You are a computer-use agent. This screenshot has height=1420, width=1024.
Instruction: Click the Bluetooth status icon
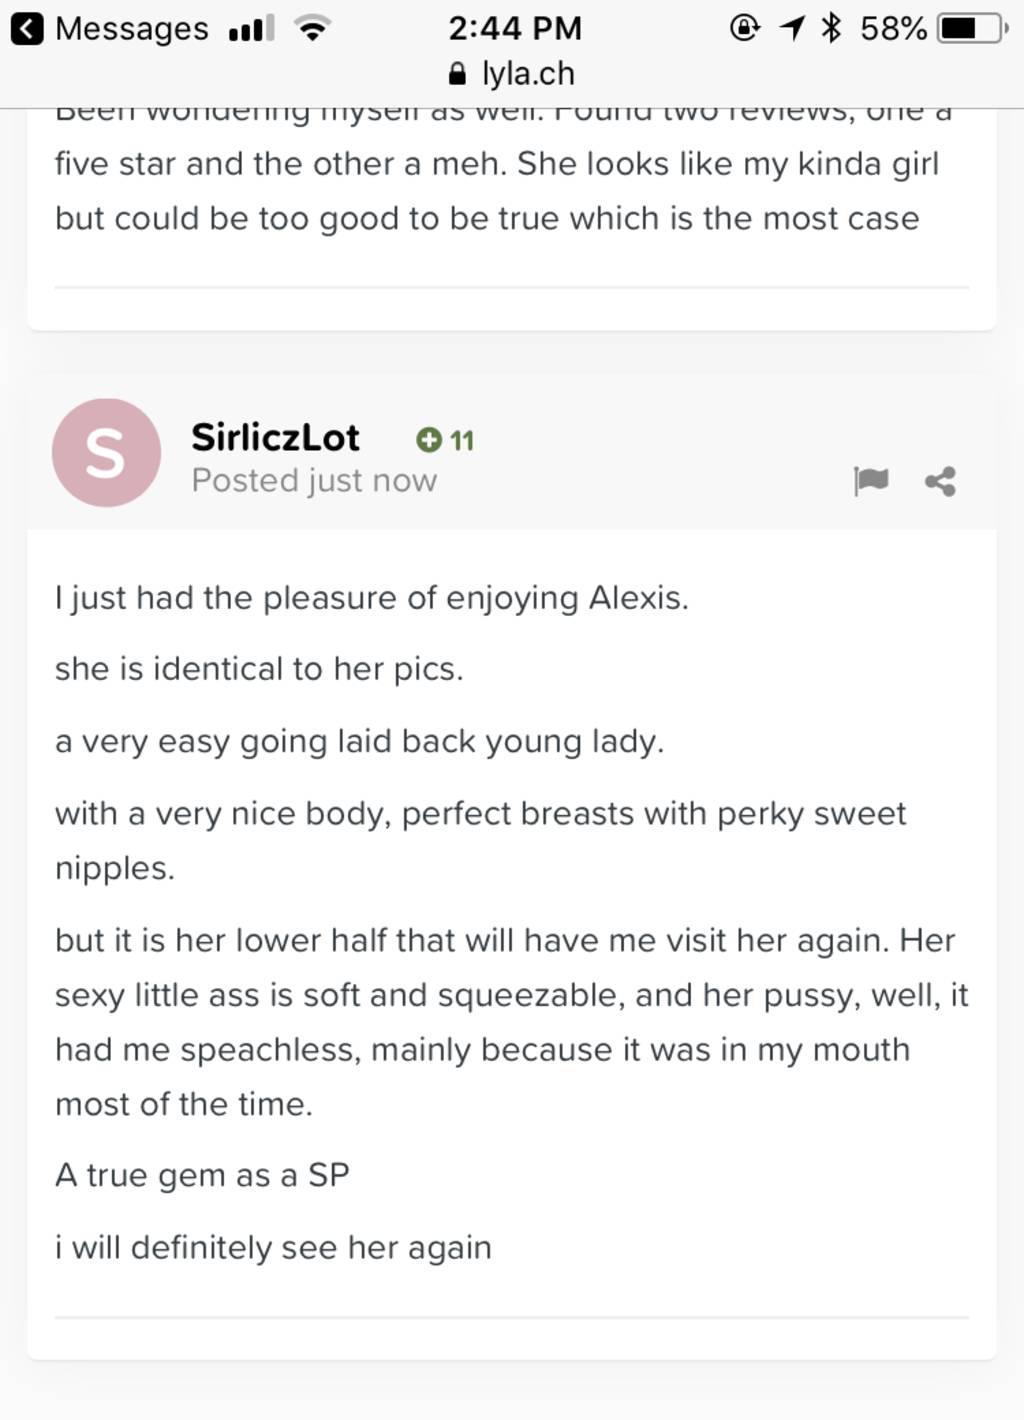pyautogui.click(x=830, y=28)
